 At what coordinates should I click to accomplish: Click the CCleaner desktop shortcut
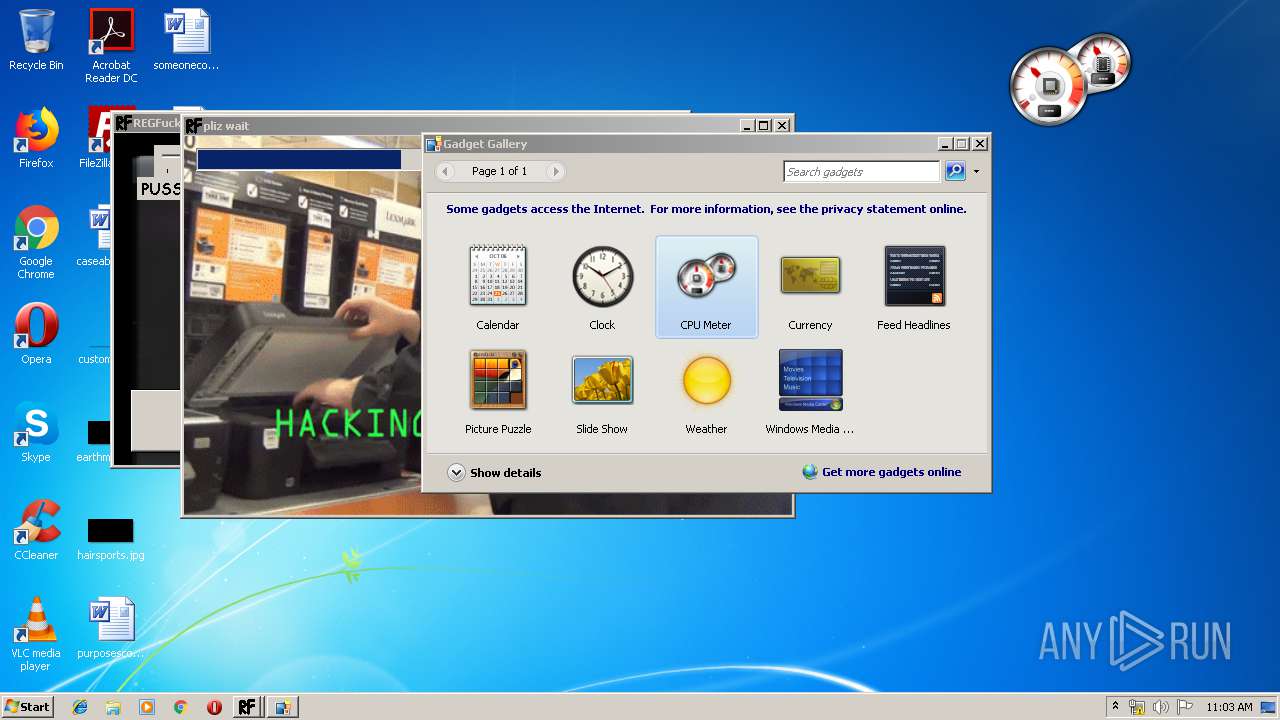(x=36, y=530)
